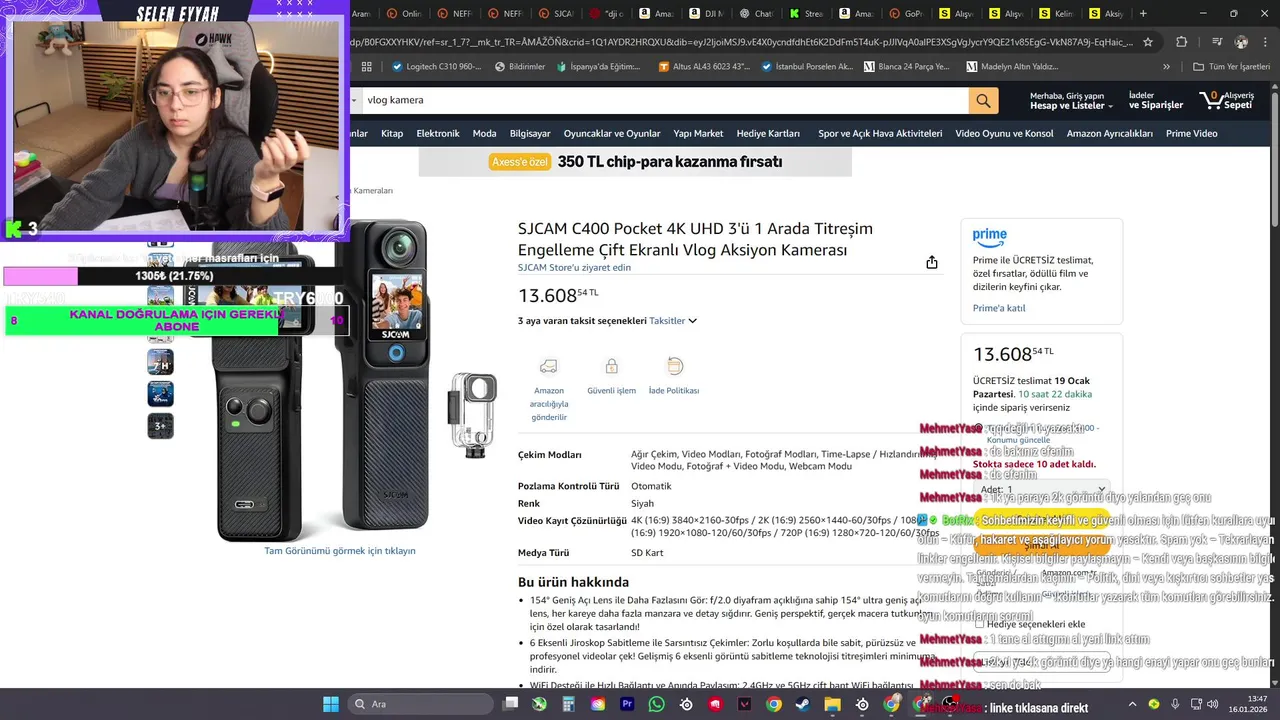
Task: Open Spor ve Açık Hava Aktiviteleri
Action: tap(880, 134)
